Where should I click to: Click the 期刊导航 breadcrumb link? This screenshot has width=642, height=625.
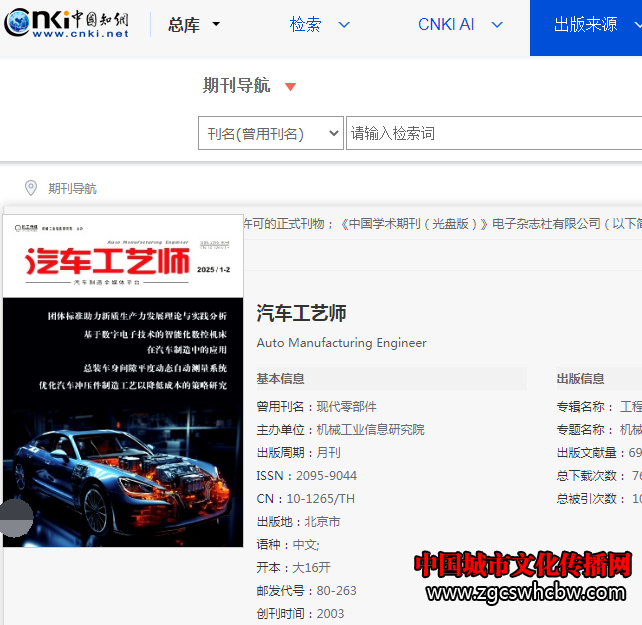[x=72, y=188]
